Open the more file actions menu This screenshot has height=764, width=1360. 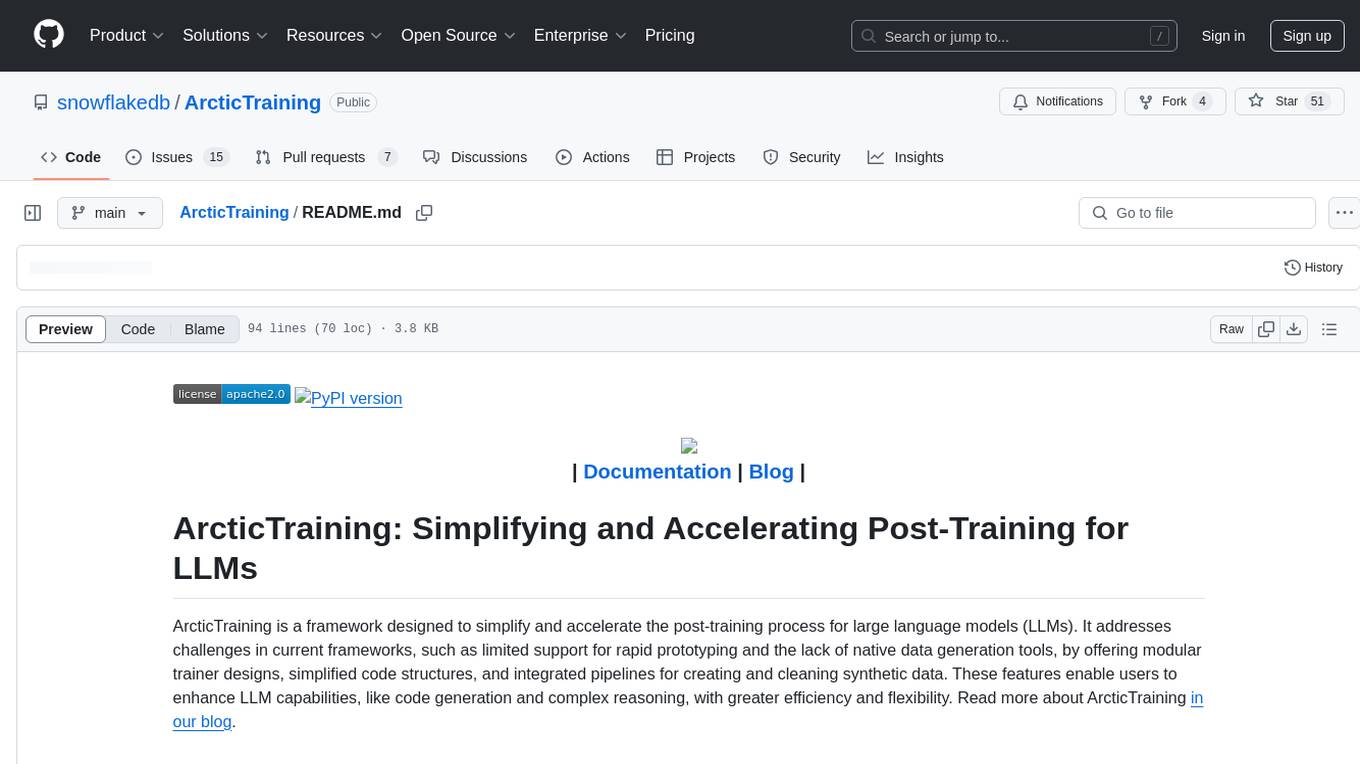(1344, 213)
